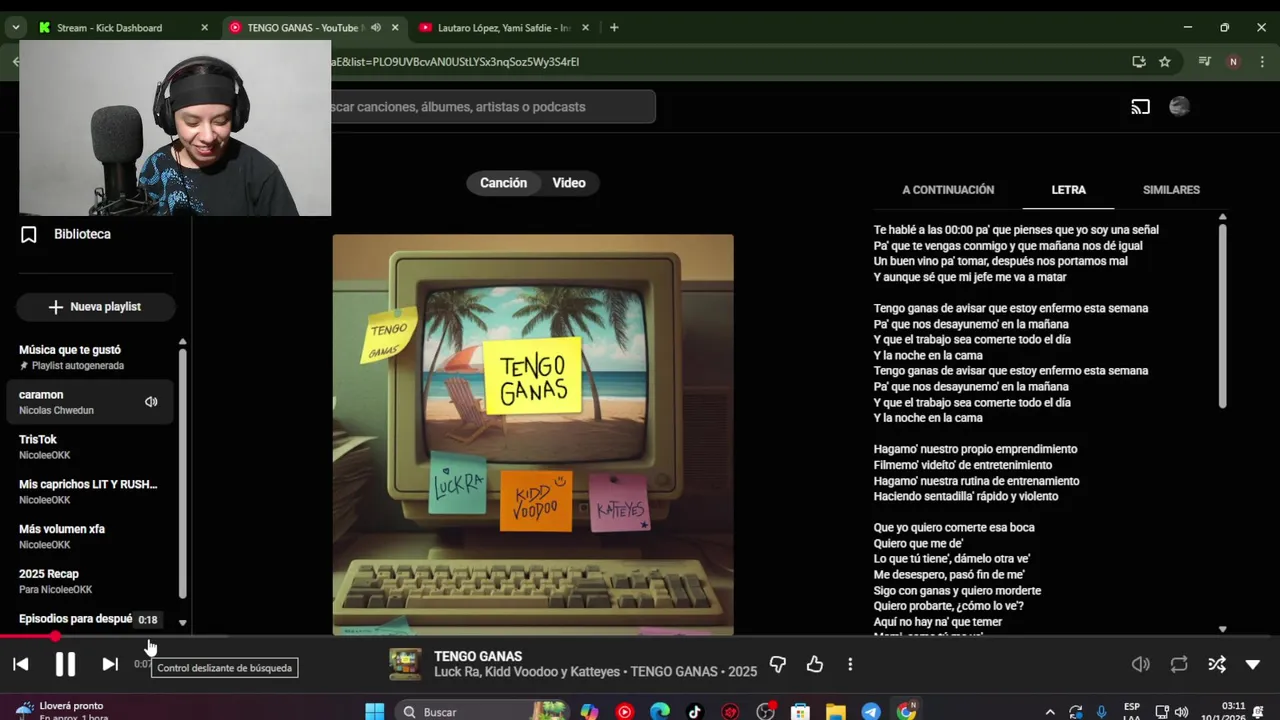The height and width of the screenshot is (720, 1280).
Task: Close the Stream - Kick Dashboard tab
Action: [x=204, y=28]
